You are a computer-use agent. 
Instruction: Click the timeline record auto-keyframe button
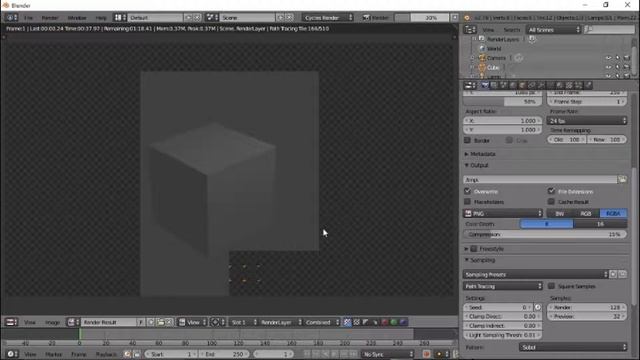click(427, 354)
